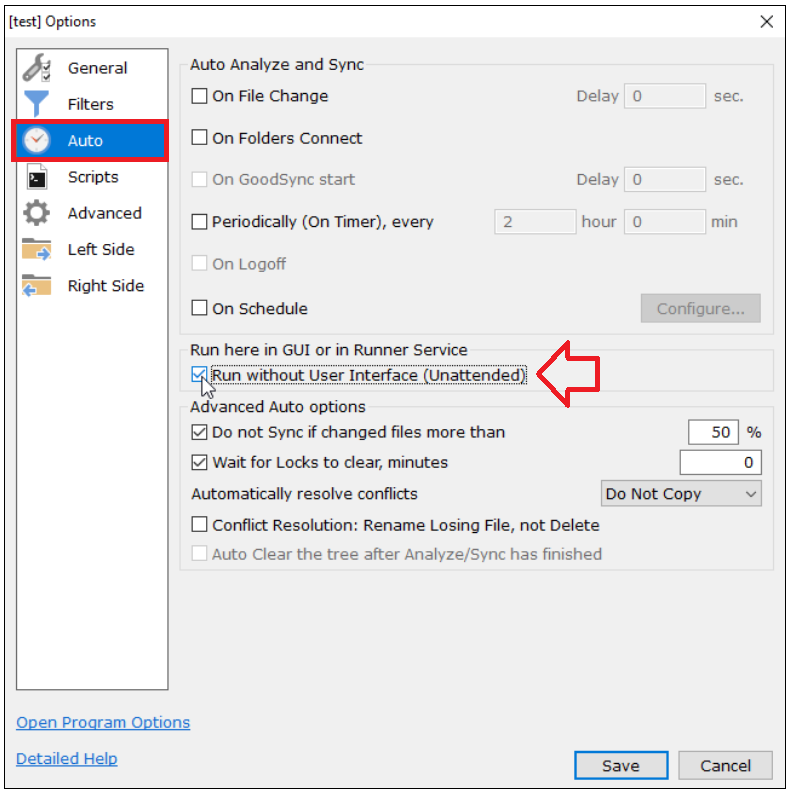Screen dimensions: 793x796
Task: Click the Cancel button
Action: (x=725, y=766)
